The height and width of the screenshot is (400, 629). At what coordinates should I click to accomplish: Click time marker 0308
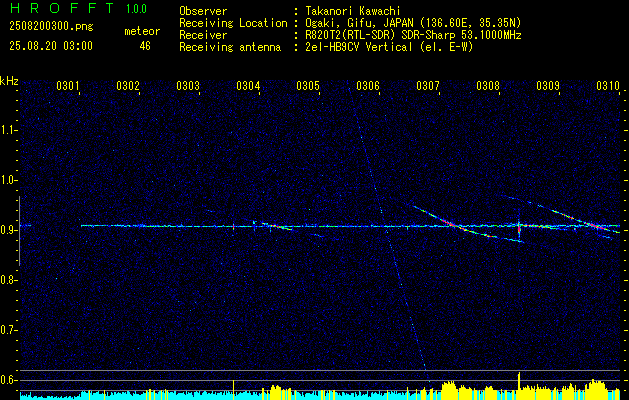pyautogui.click(x=488, y=86)
